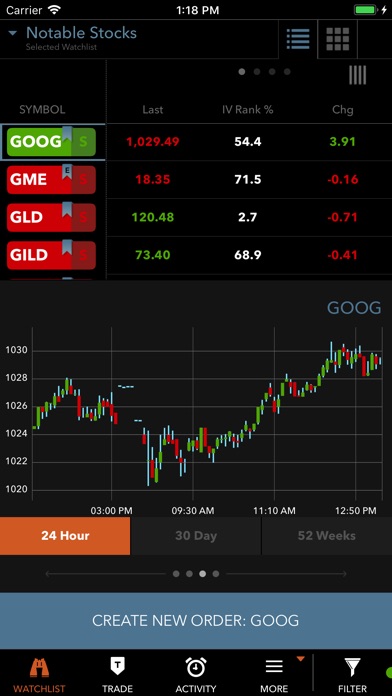The height and width of the screenshot is (696, 392).
Task: Open the Watchlist tab
Action: coord(39,674)
